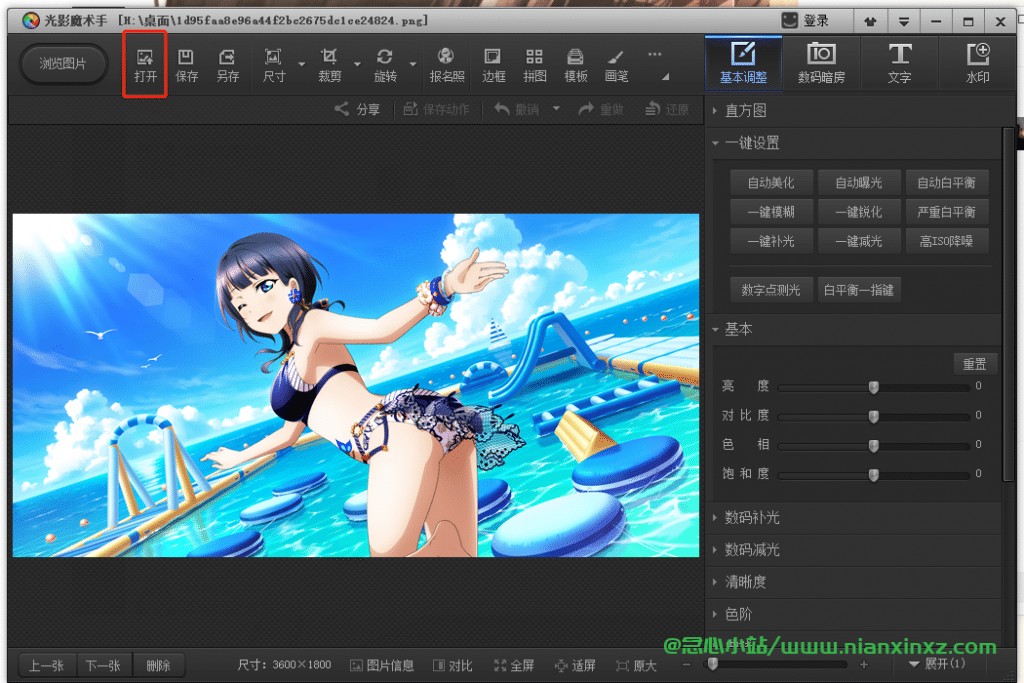Open the 报名照 ID photo tool
This screenshot has height=683, width=1024.
tap(447, 65)
